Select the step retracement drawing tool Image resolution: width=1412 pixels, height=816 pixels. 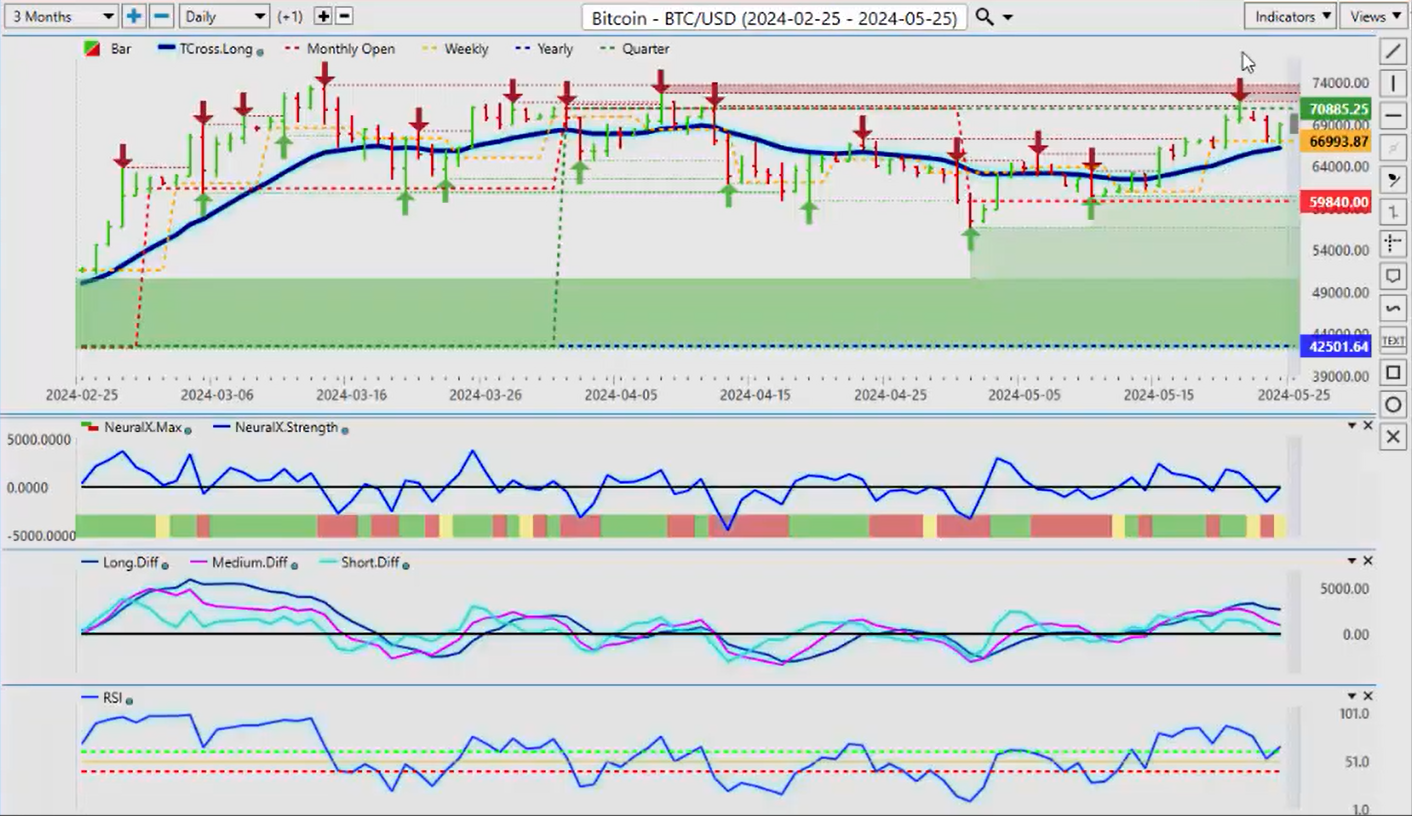pos(1393,212)
